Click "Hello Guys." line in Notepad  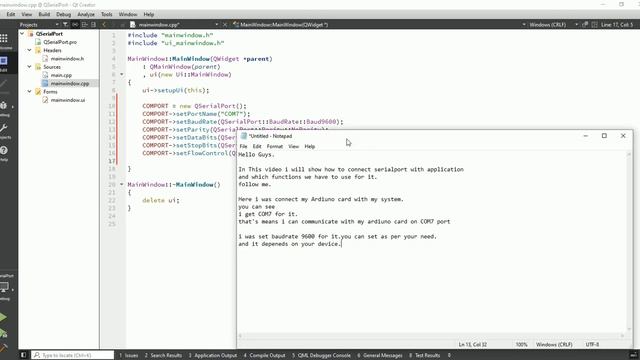(256, 155)
